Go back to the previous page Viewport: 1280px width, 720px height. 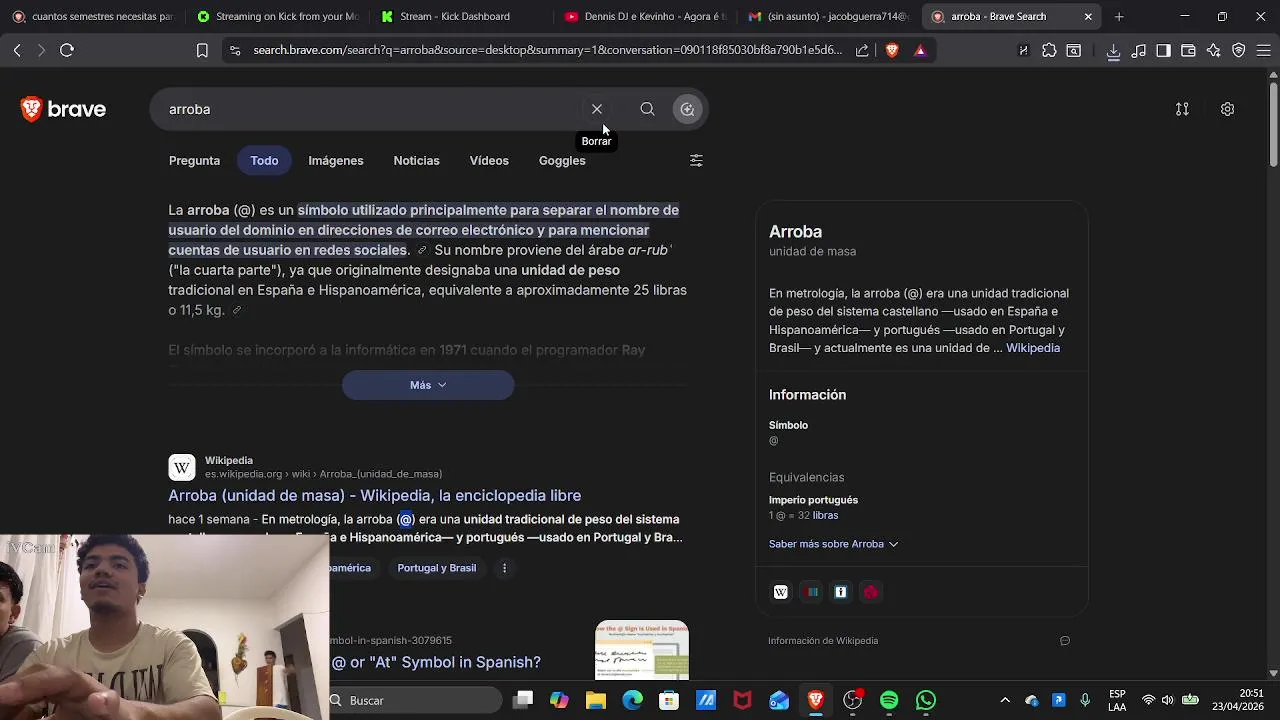tap(17, 50)
